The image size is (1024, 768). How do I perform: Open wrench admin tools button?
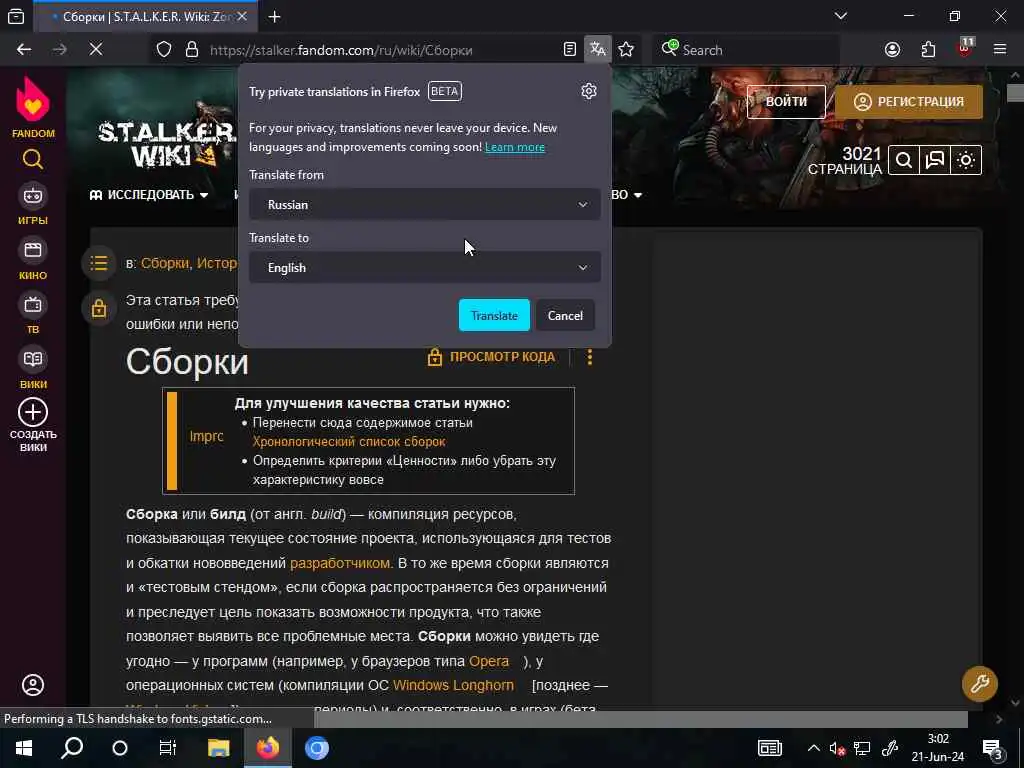tap(980, 684)
